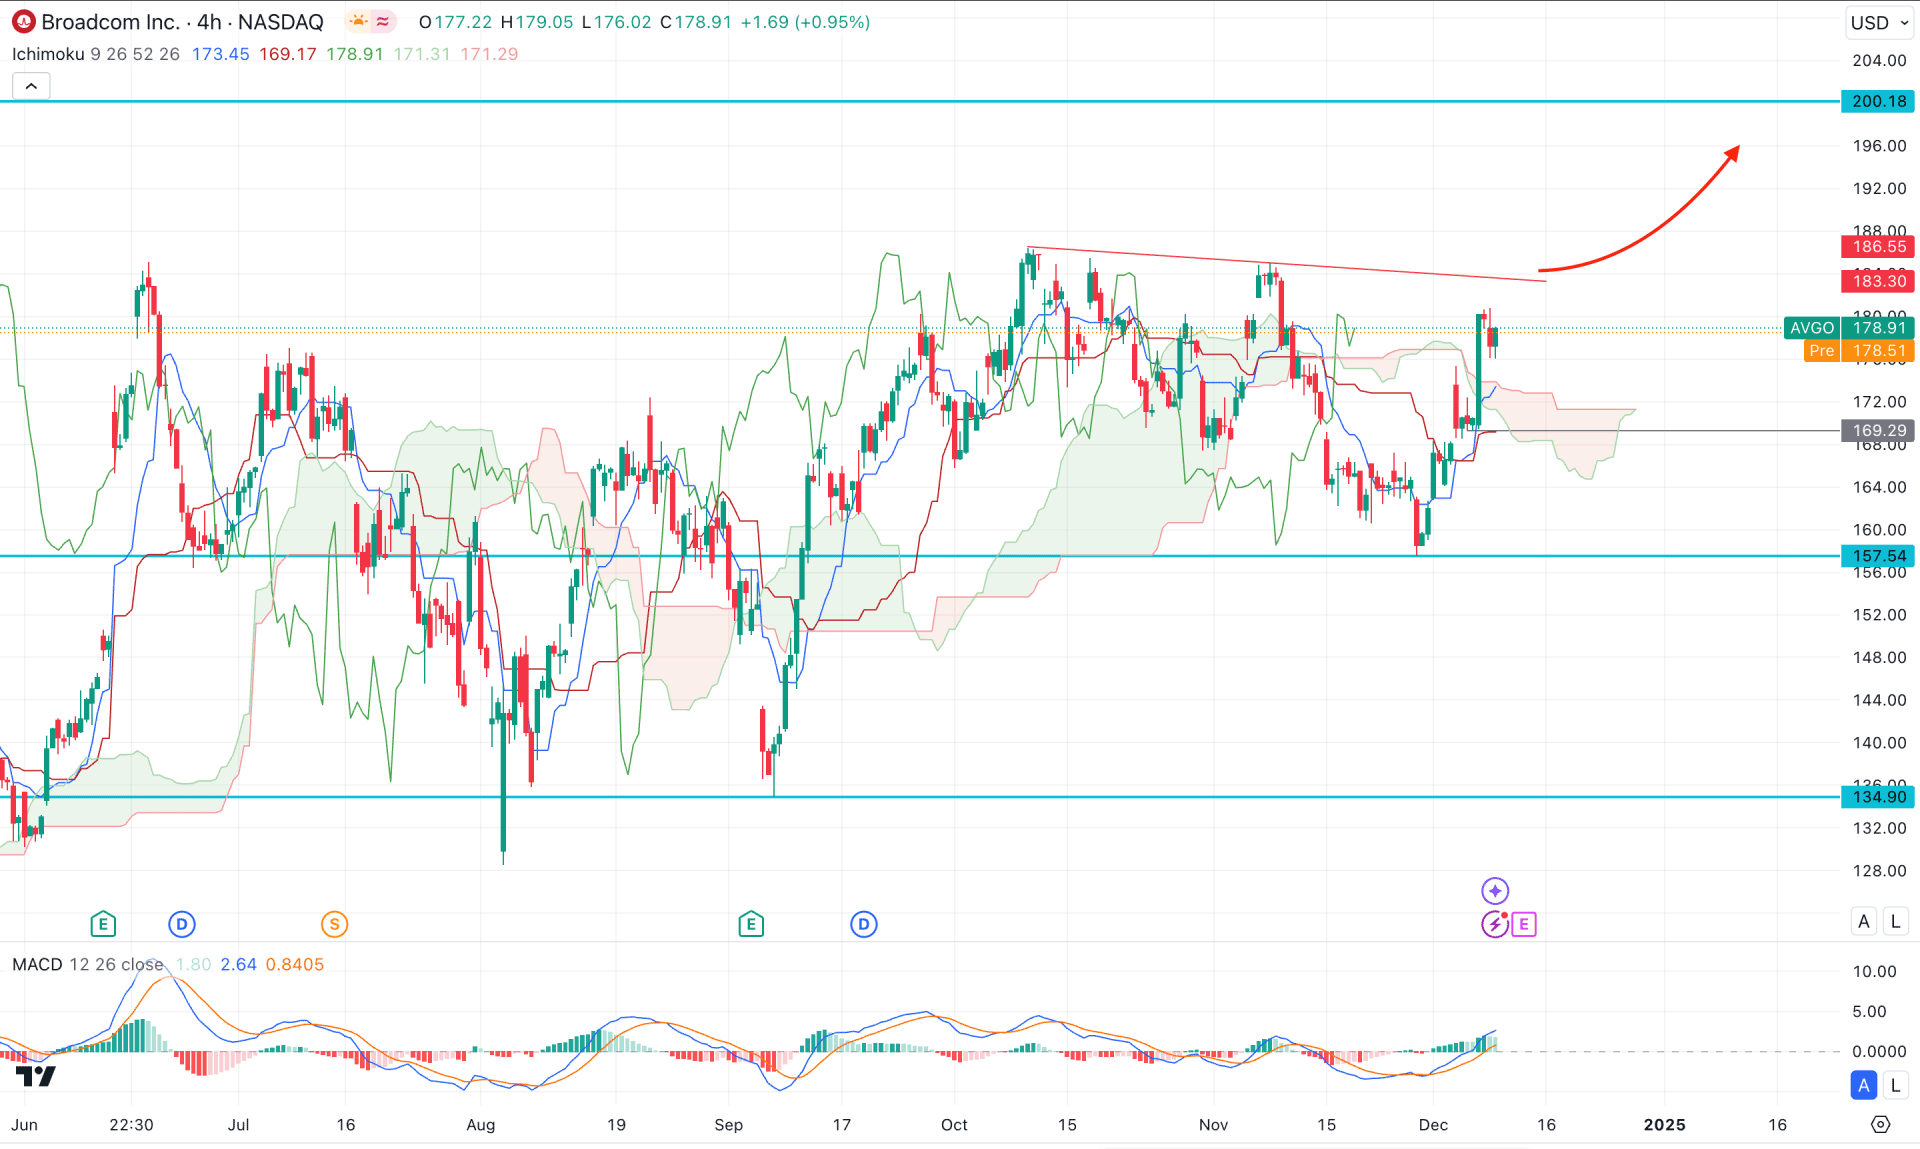Click the red 183.30 price label
The image size is (1920, 1149).
tap(1878, 281)
